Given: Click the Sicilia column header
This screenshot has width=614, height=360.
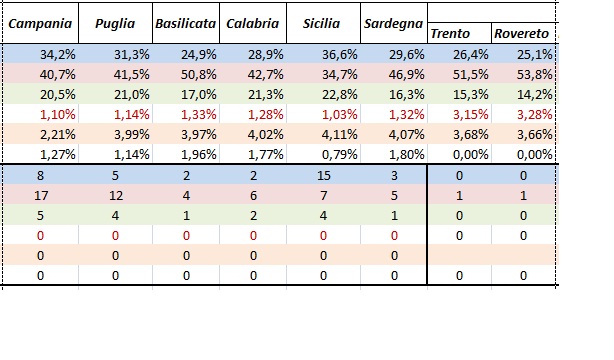Looking at the screenshot, I should coord(323,24).
